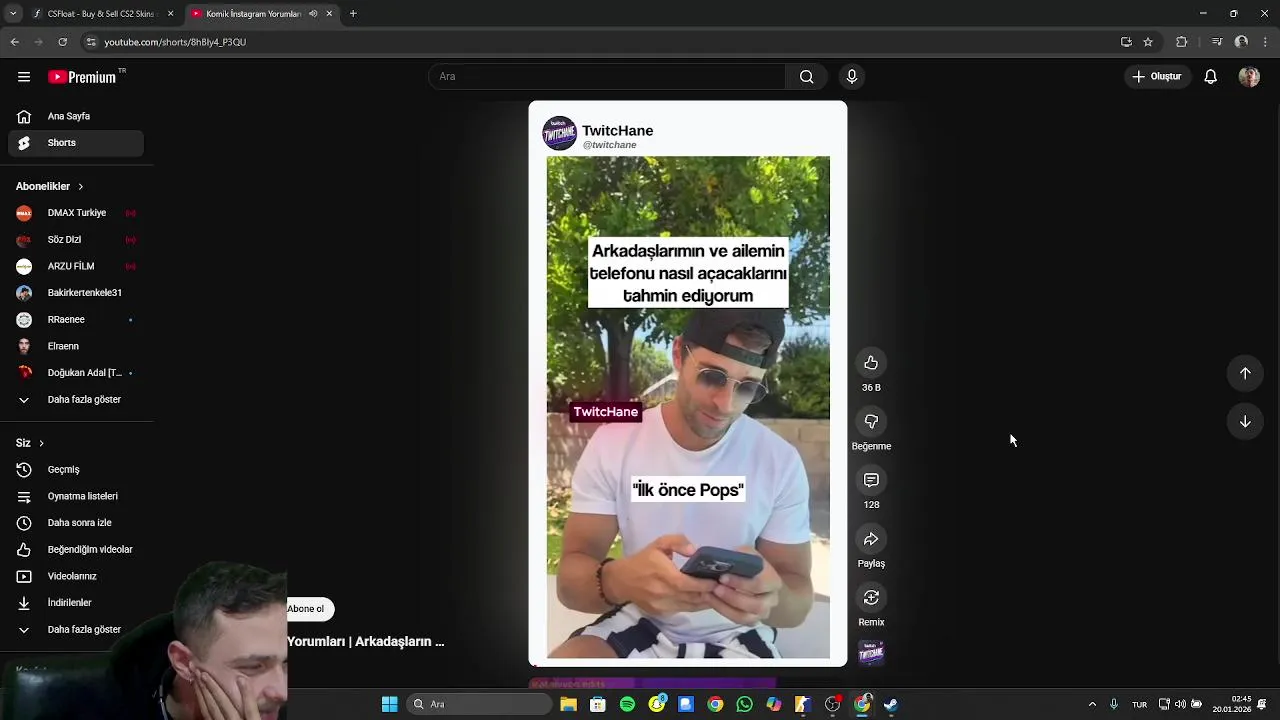Viewport: 1280px width, 720px height.
Task: Open TwitcHane sound thumbnail below Remix
Action: tap(871, 653)
